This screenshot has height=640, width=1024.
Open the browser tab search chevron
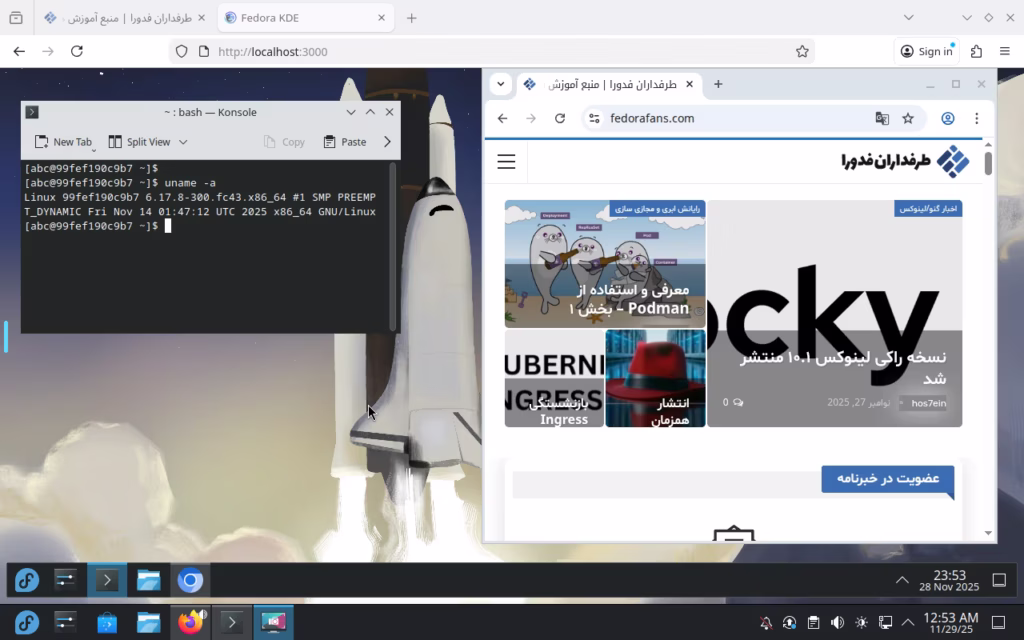coord(501,85)
